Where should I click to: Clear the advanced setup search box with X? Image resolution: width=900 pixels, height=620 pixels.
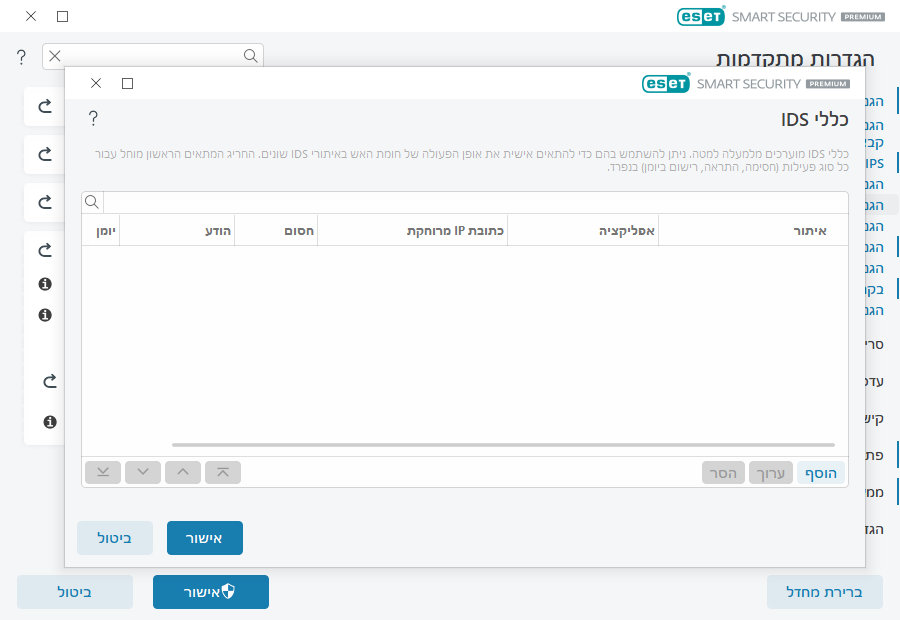click(55, 56)
